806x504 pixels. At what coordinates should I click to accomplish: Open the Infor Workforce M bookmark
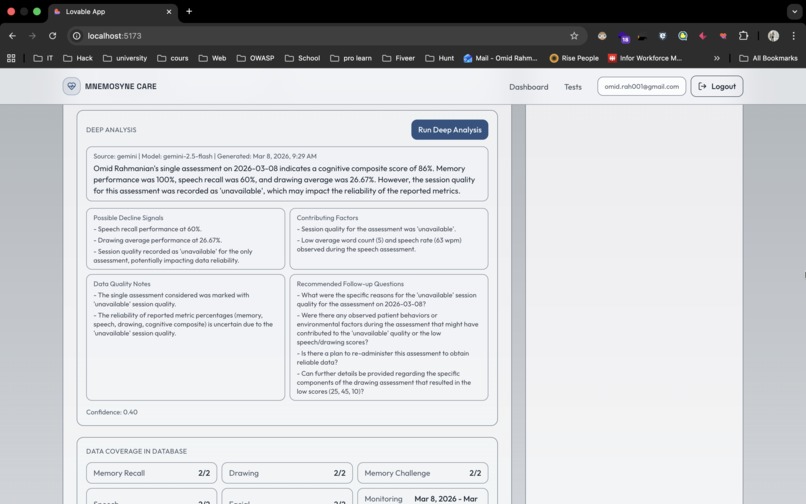coord(645,58)
